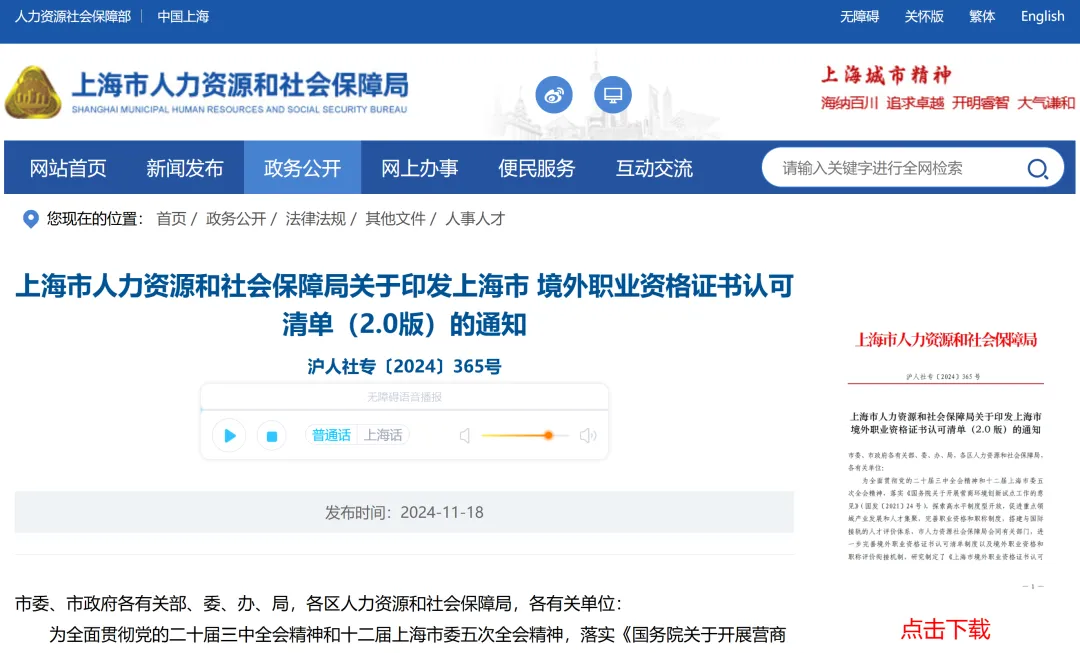This screenshot has width=1080, height=653.
Task: Go to 网站首页 in navigation bar
Action: tap(68, 168)
